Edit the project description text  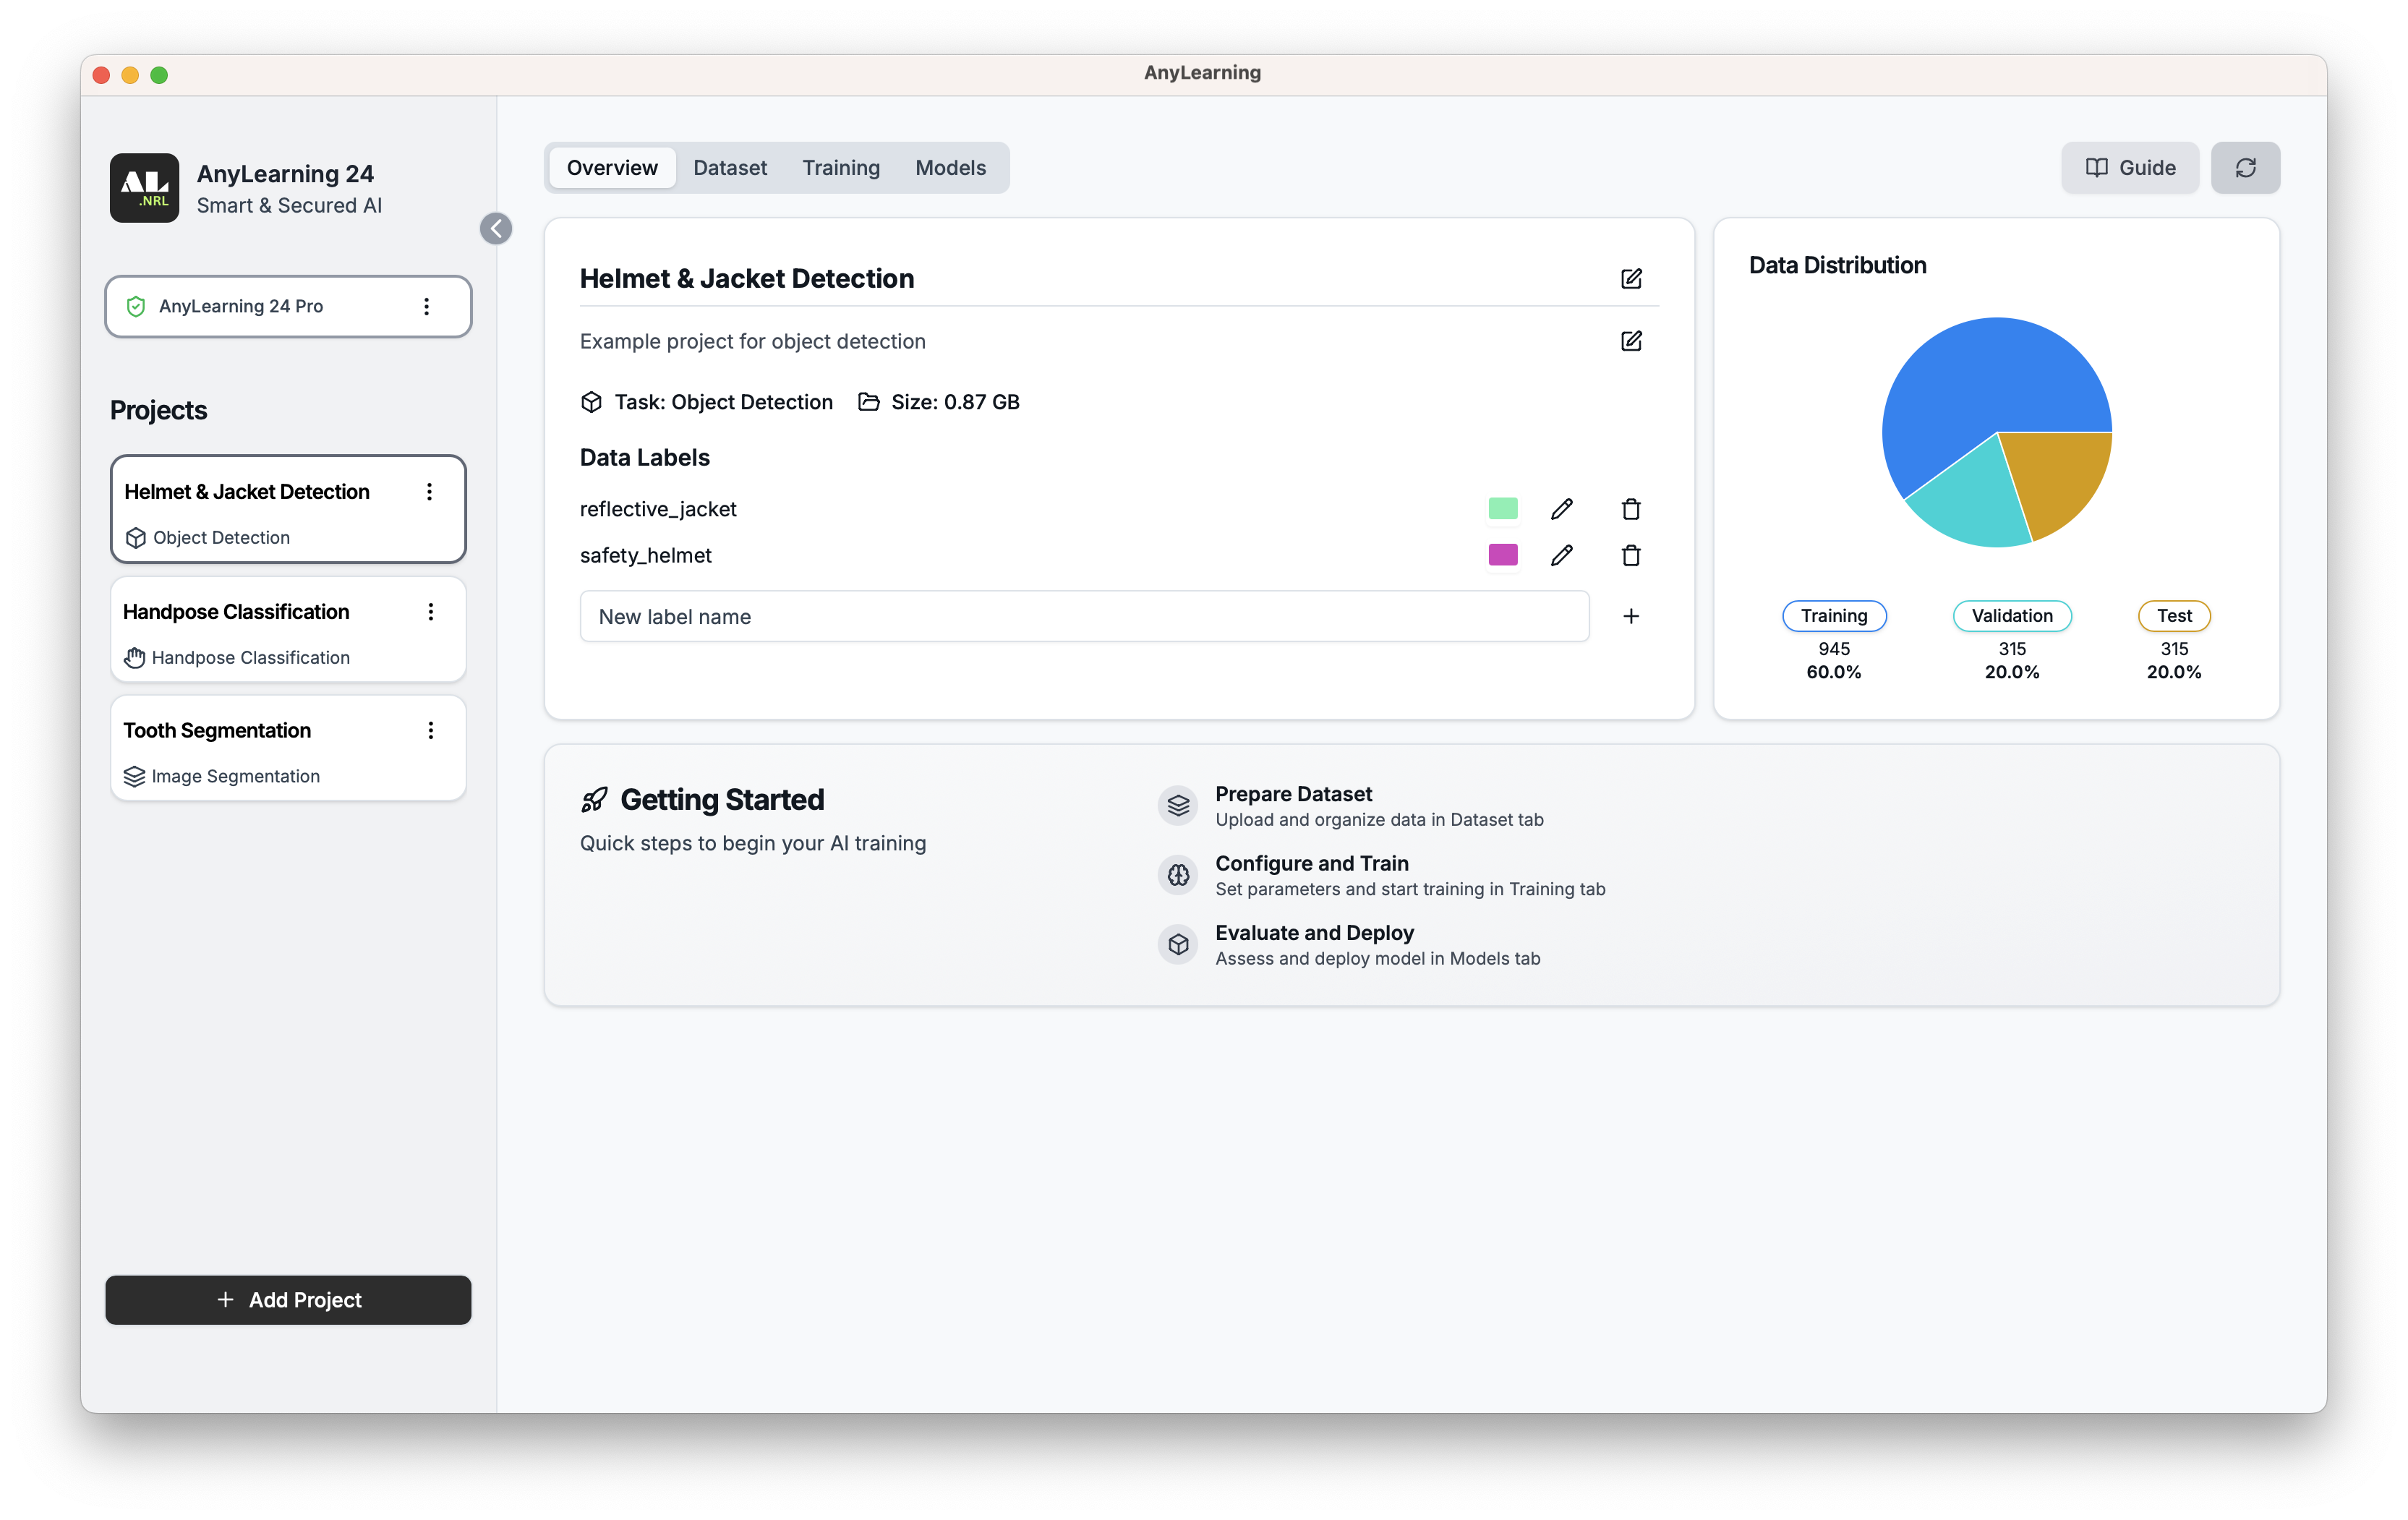coord(1630,341)
